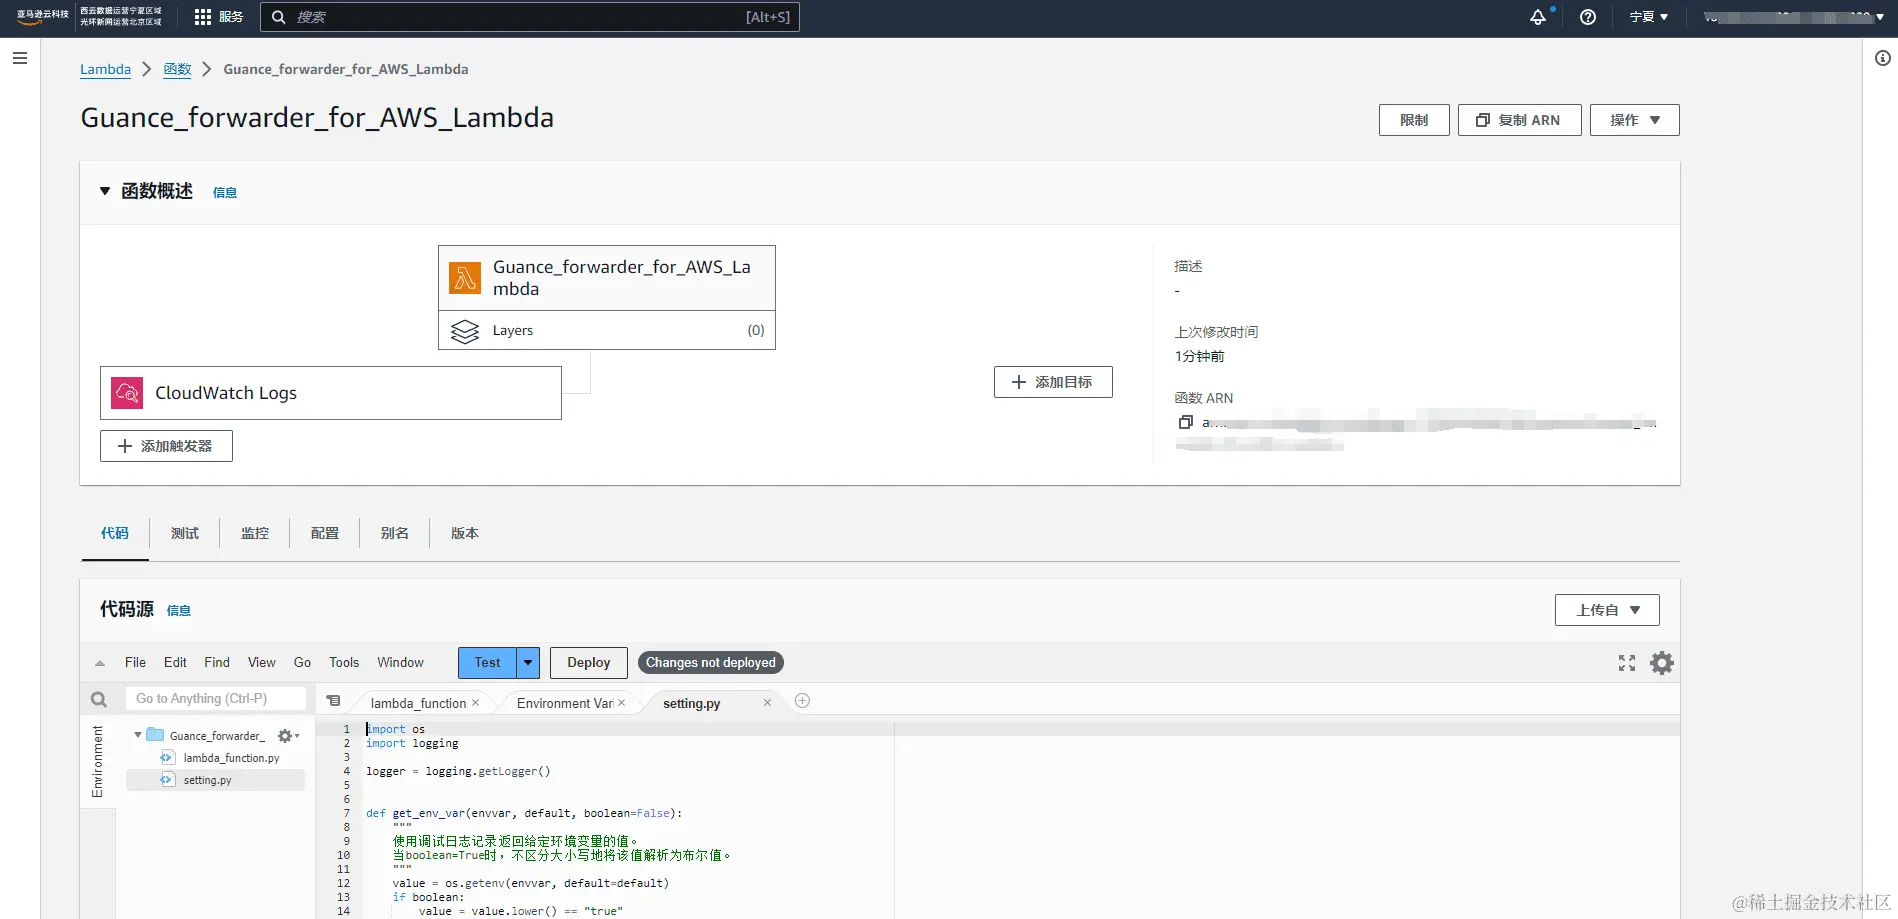Switch to the lambda_function editor tab
Image resolution: width=1898 pixels, height=919 pixels.
pos(418,703)
